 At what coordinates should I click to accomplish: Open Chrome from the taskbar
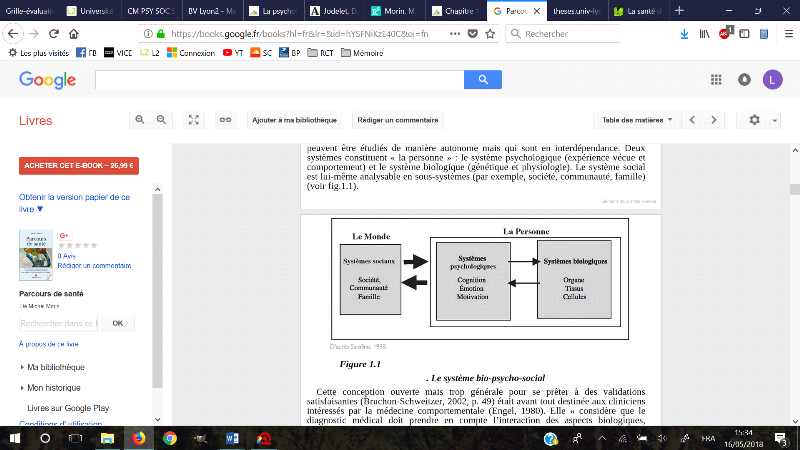coord(170,438)
